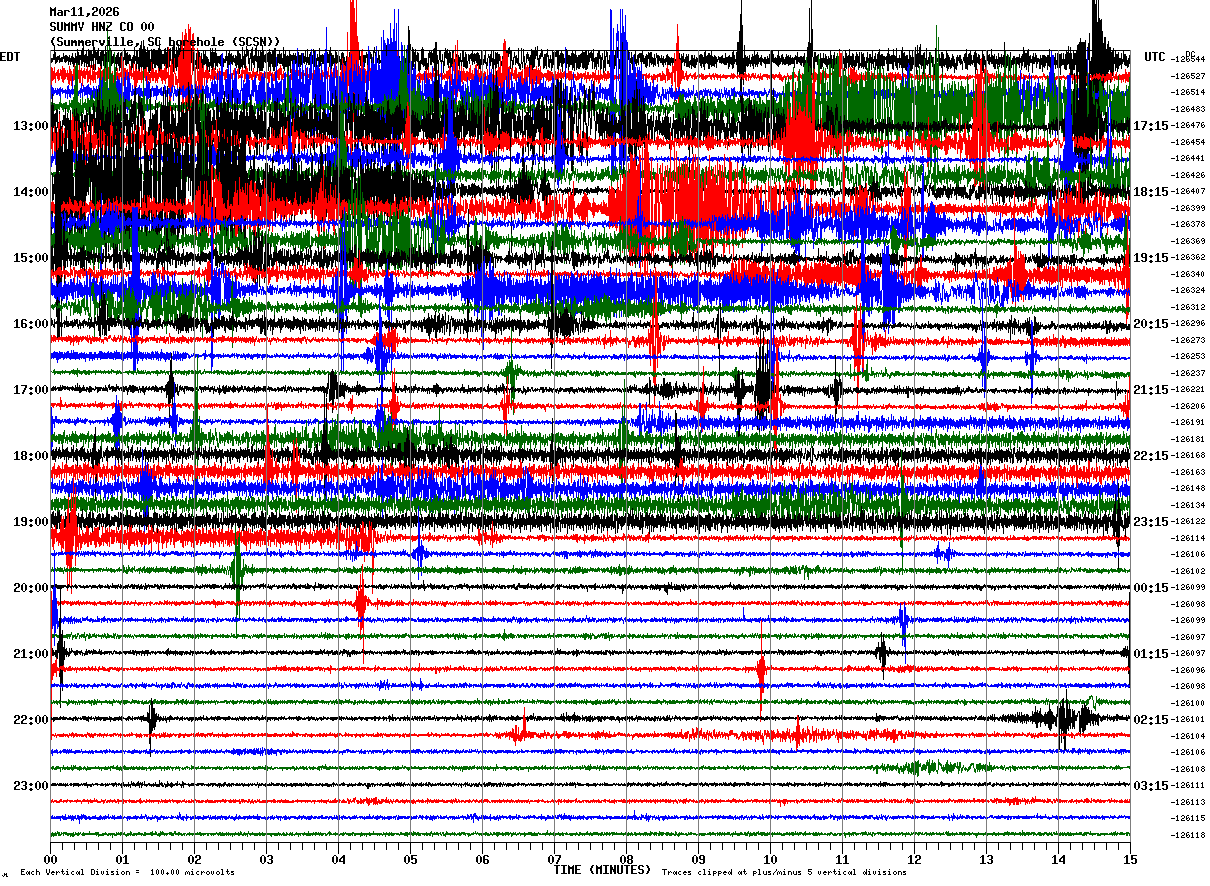Click the DC offset value -126113

pos(1188,802)
